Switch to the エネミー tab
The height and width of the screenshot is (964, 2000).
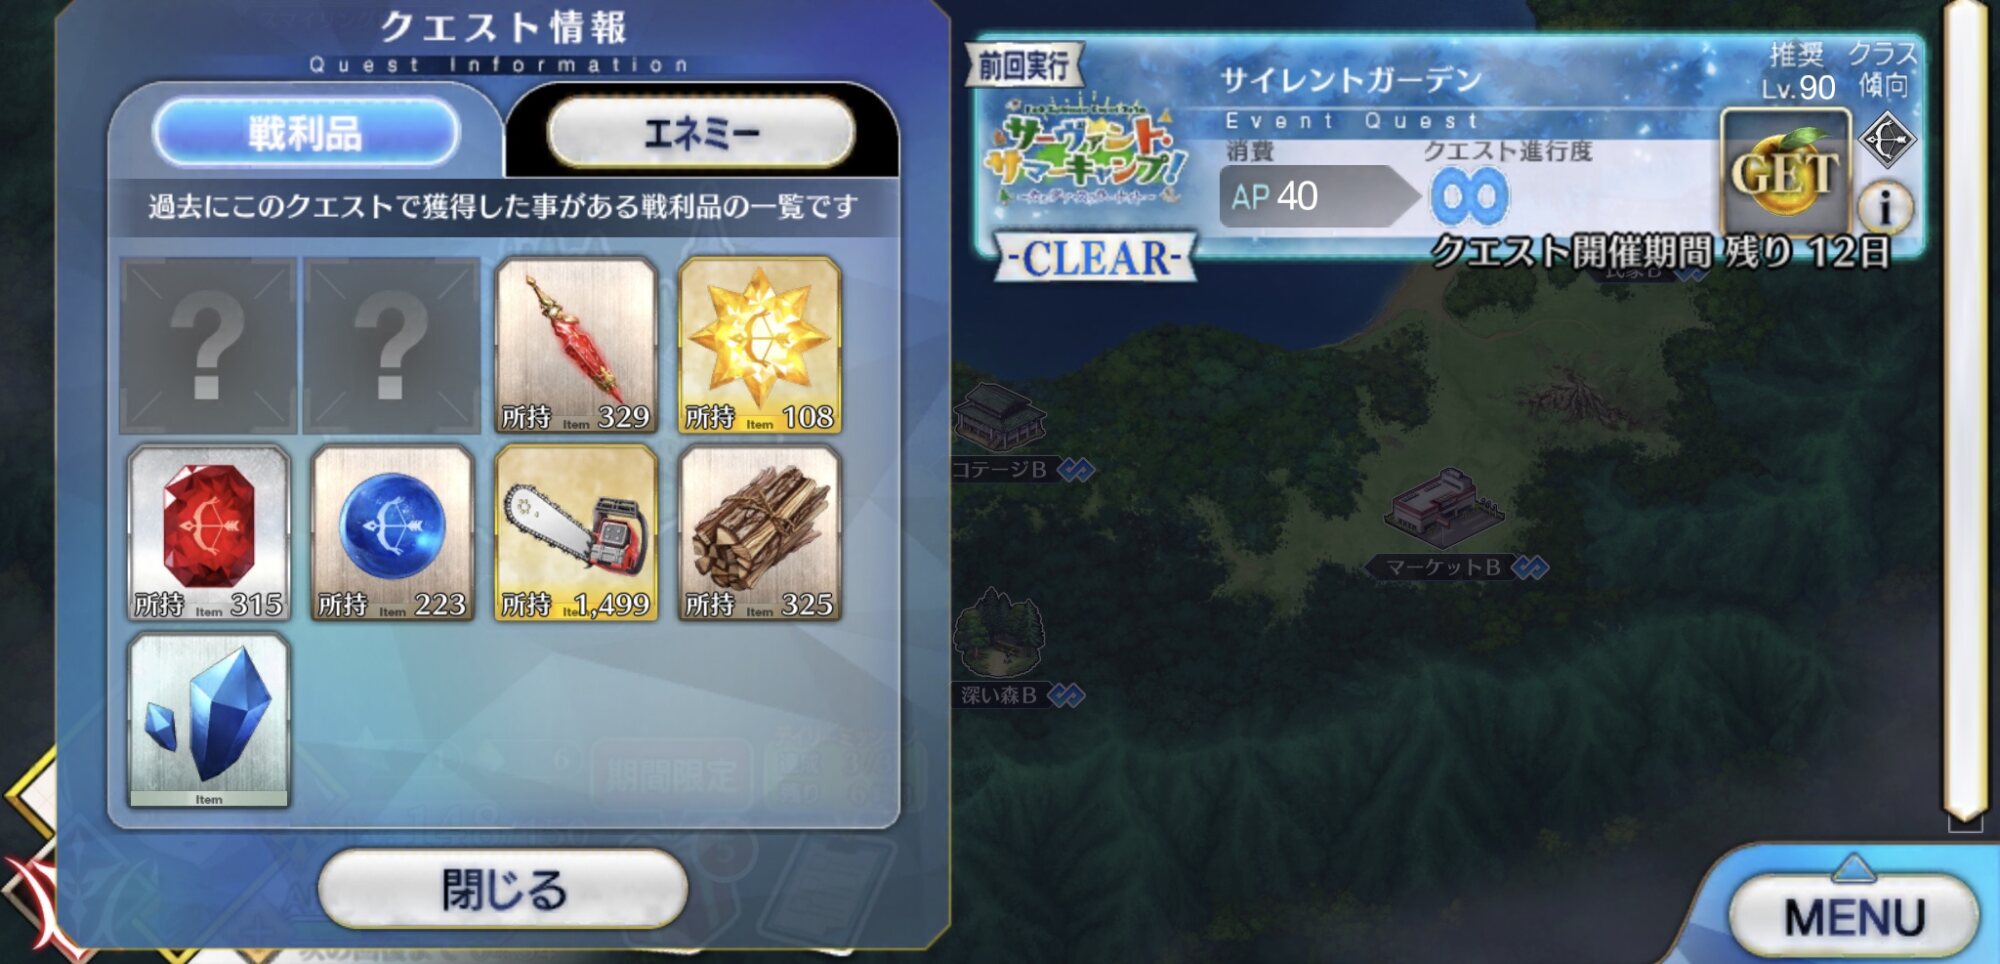[701, 132]
